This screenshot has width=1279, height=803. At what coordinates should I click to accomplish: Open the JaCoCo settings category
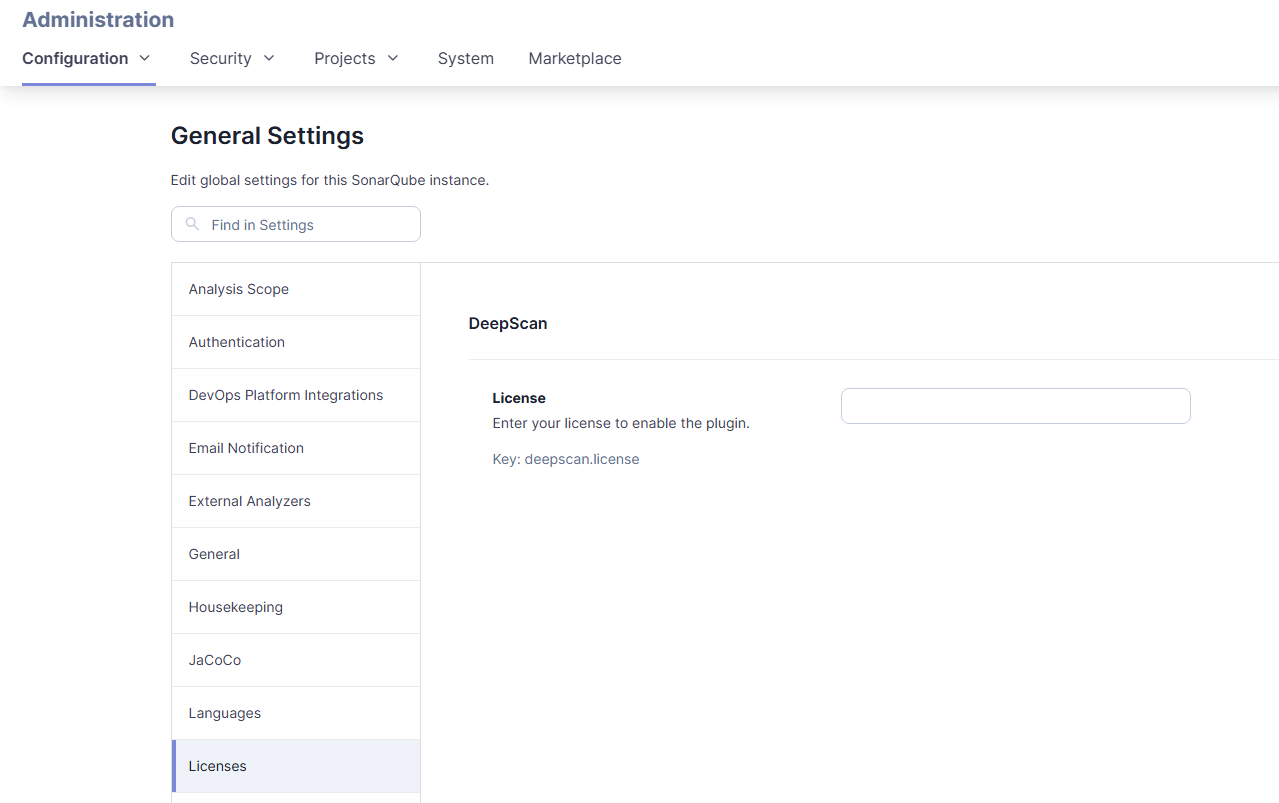(296, 660)
